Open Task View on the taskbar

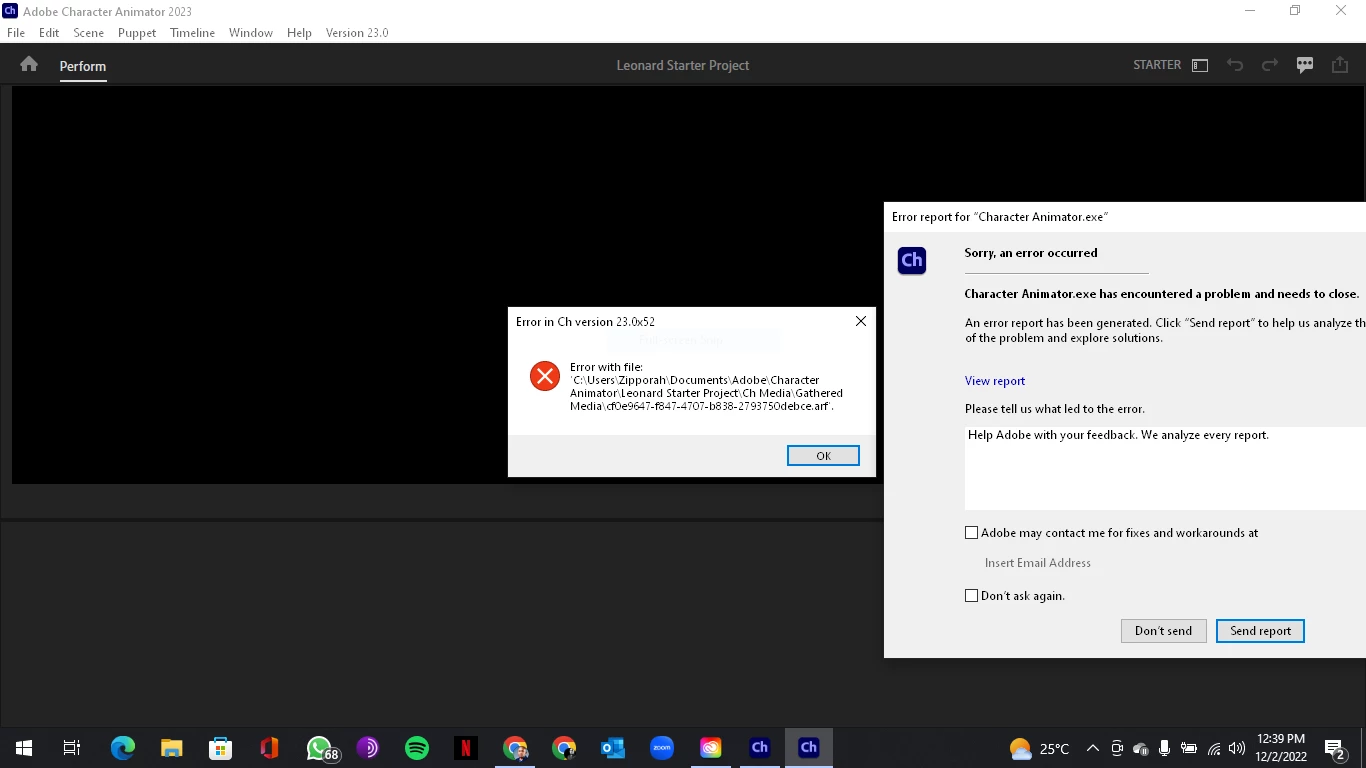point(72,748)
